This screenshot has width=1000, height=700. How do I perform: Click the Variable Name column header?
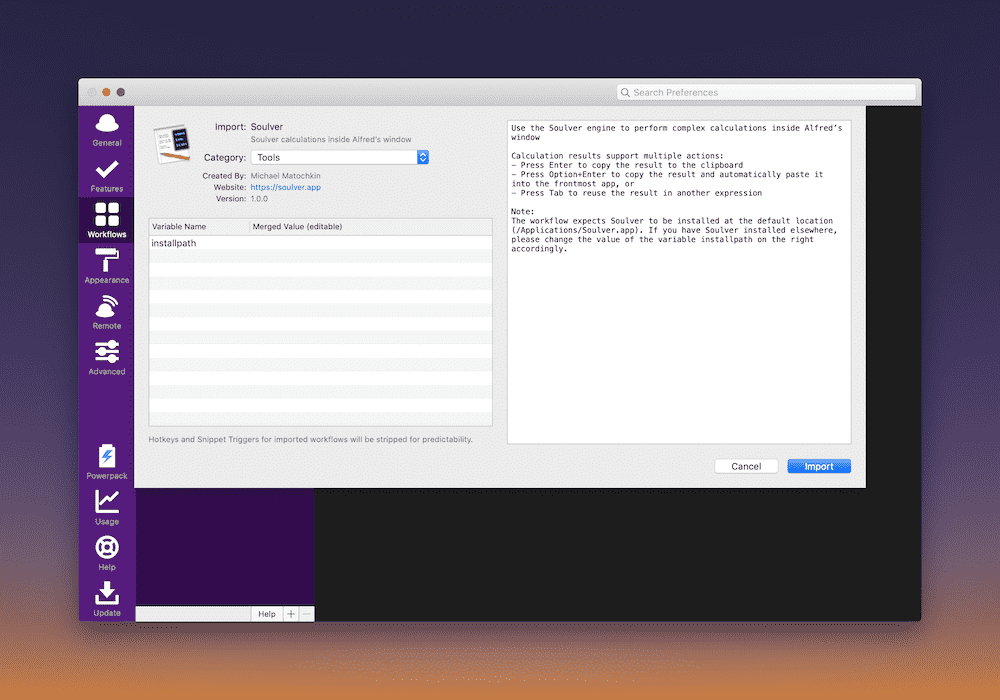(199, 226)
